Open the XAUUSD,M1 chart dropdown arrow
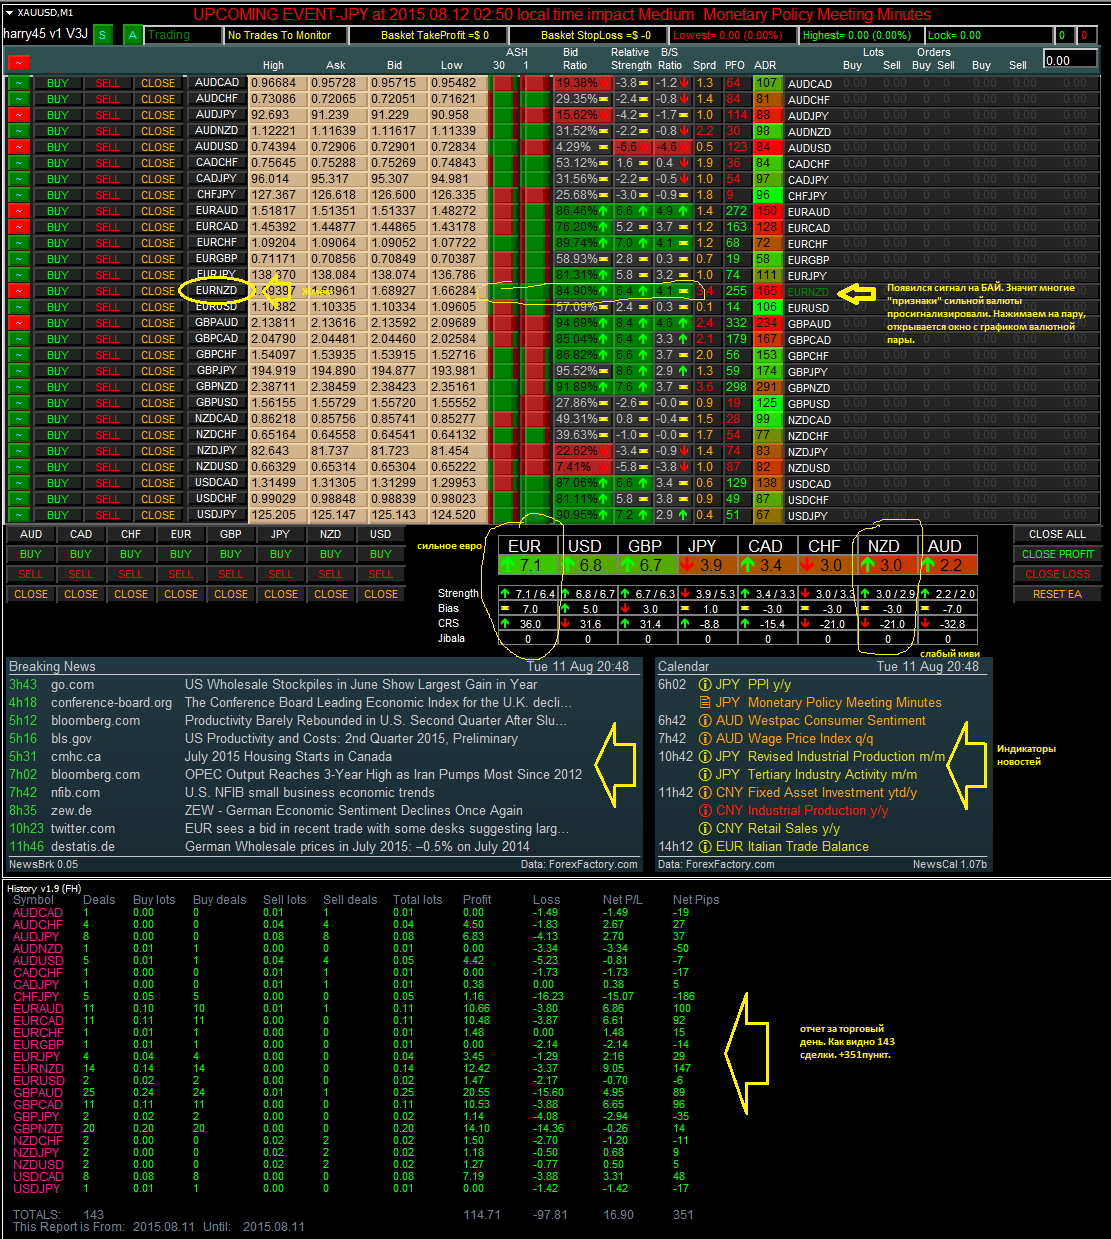1111x1239 pixels. tap(10, 14)
